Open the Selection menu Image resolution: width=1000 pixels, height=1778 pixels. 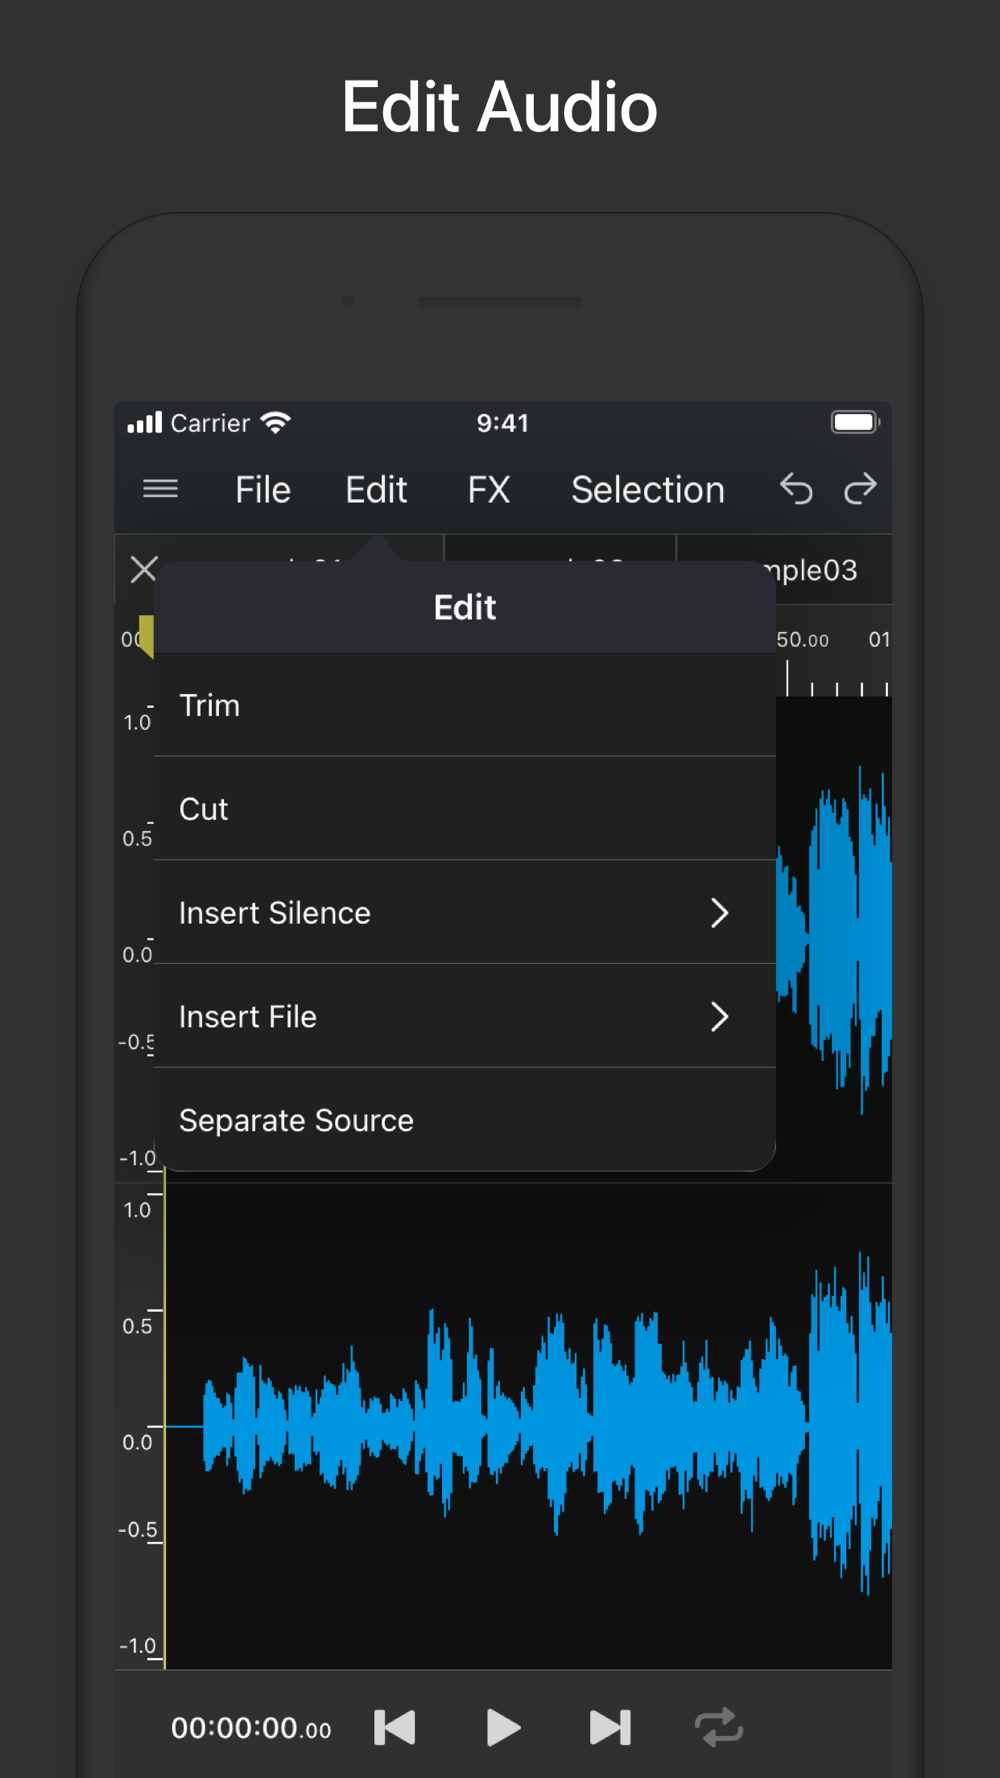(647, 490)
